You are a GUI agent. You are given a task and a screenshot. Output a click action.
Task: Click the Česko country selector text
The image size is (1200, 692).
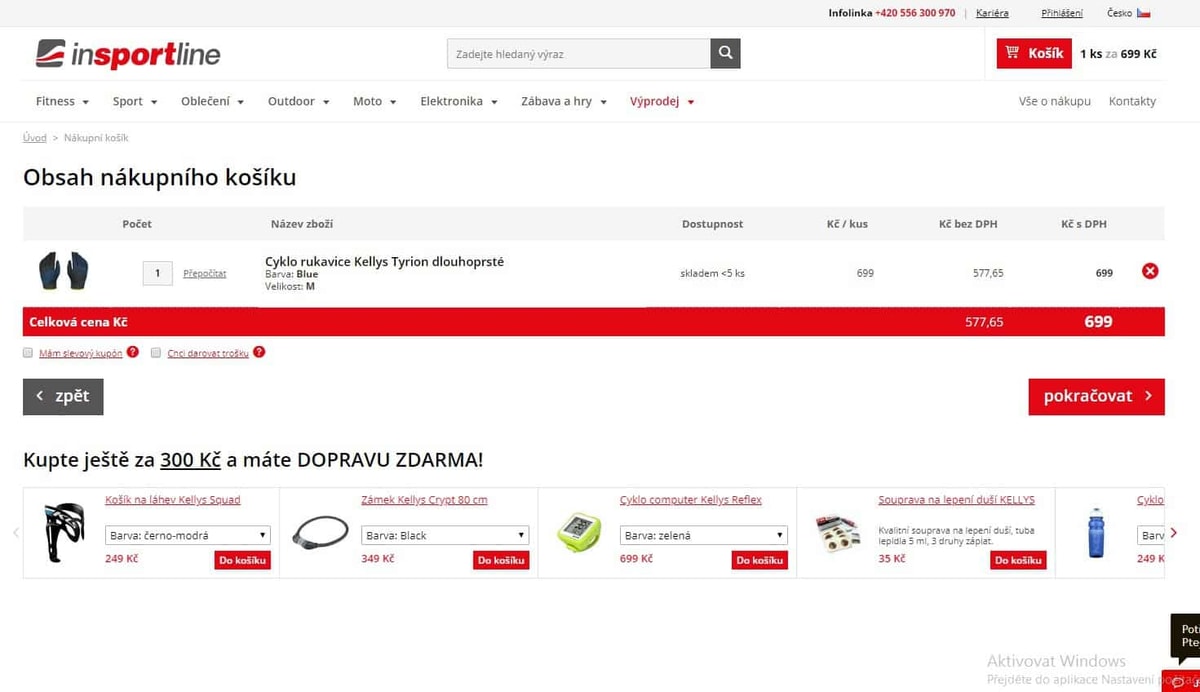click(1119, 13)
